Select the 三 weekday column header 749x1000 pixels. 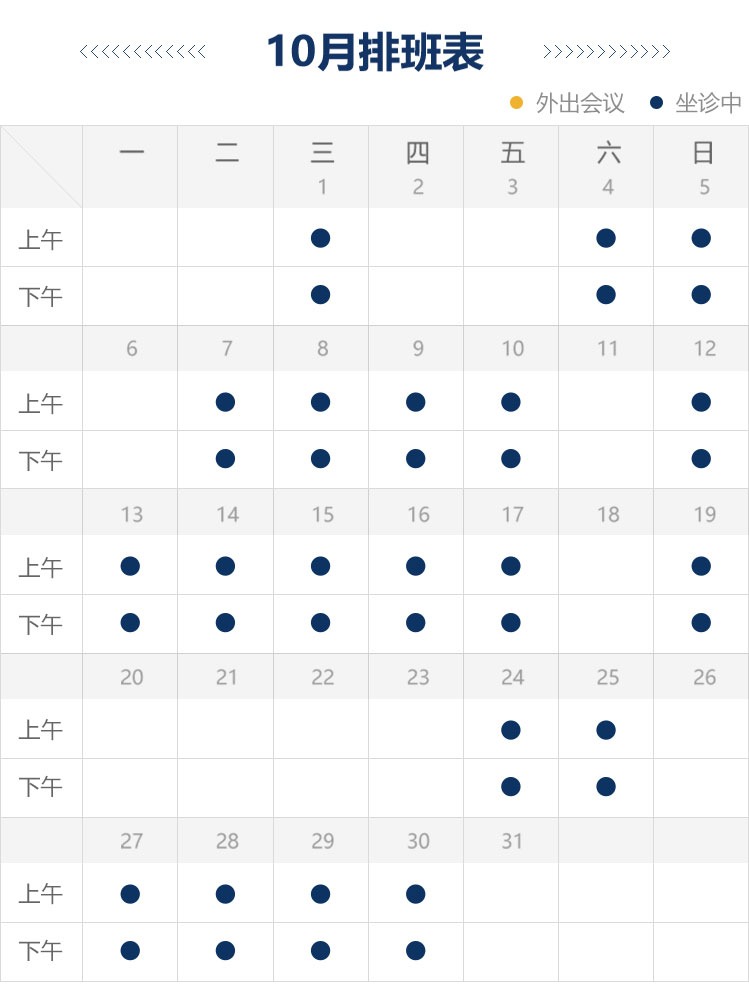(x=322, y=153)
